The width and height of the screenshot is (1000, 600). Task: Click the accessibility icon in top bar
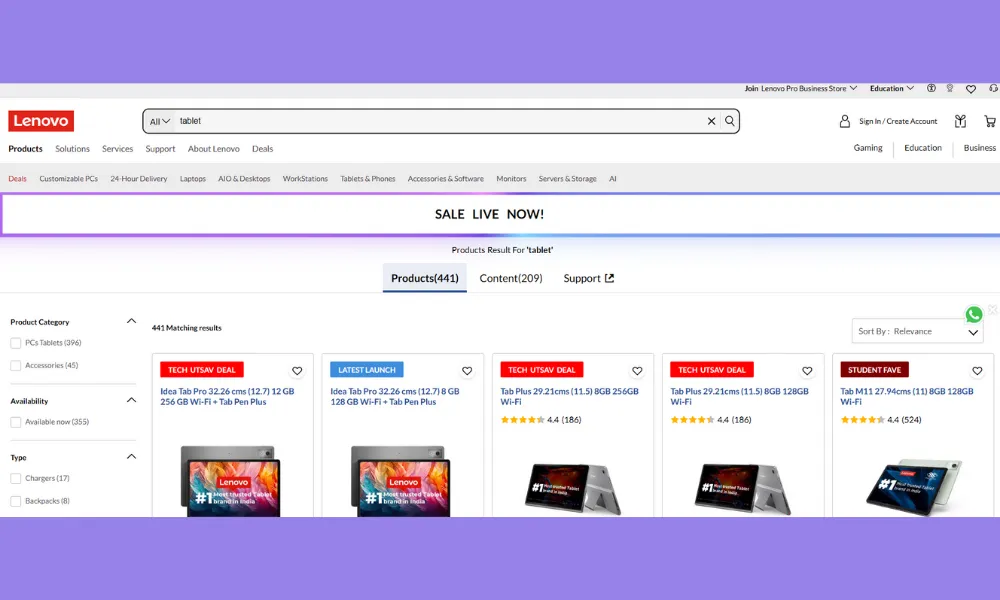[x=931, y=88]
